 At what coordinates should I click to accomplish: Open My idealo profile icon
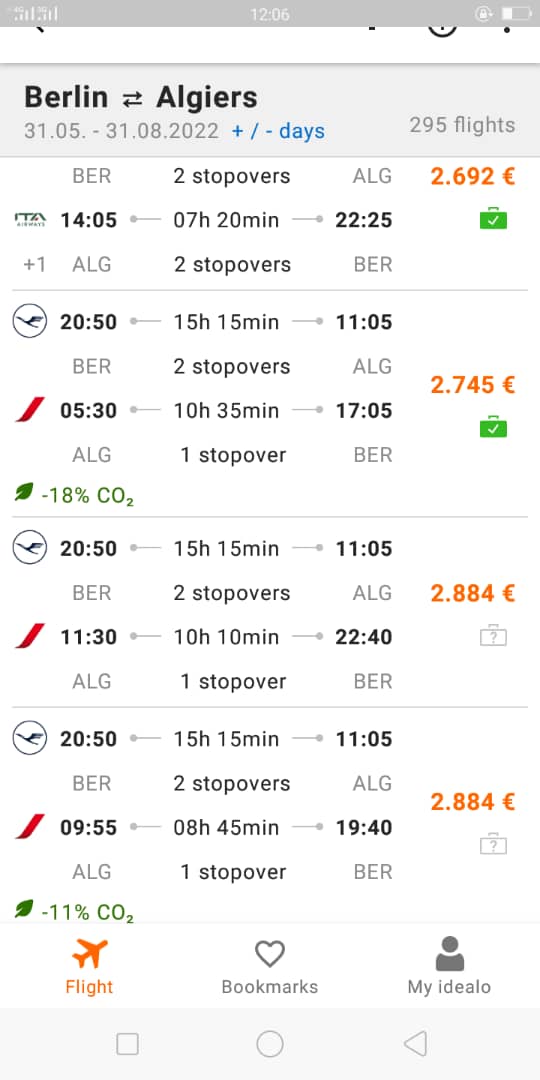coord(450,954)
